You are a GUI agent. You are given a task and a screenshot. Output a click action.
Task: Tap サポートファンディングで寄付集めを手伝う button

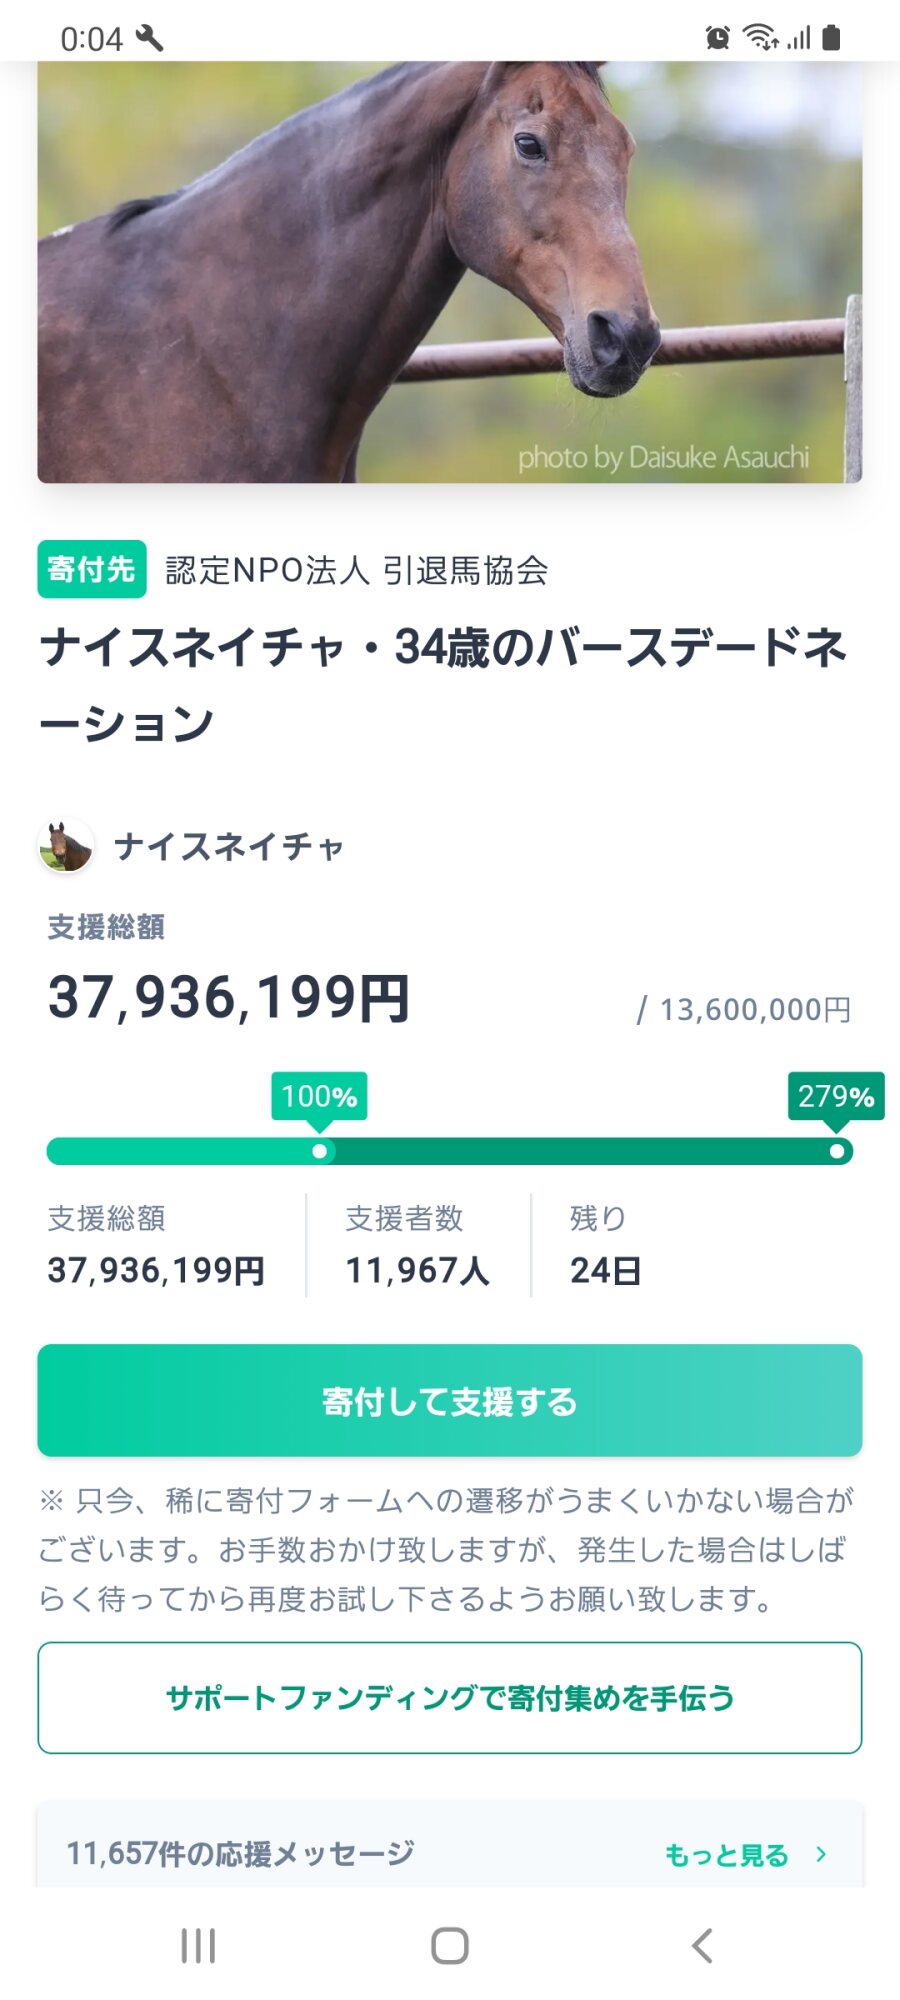(x=450, y=1697)
